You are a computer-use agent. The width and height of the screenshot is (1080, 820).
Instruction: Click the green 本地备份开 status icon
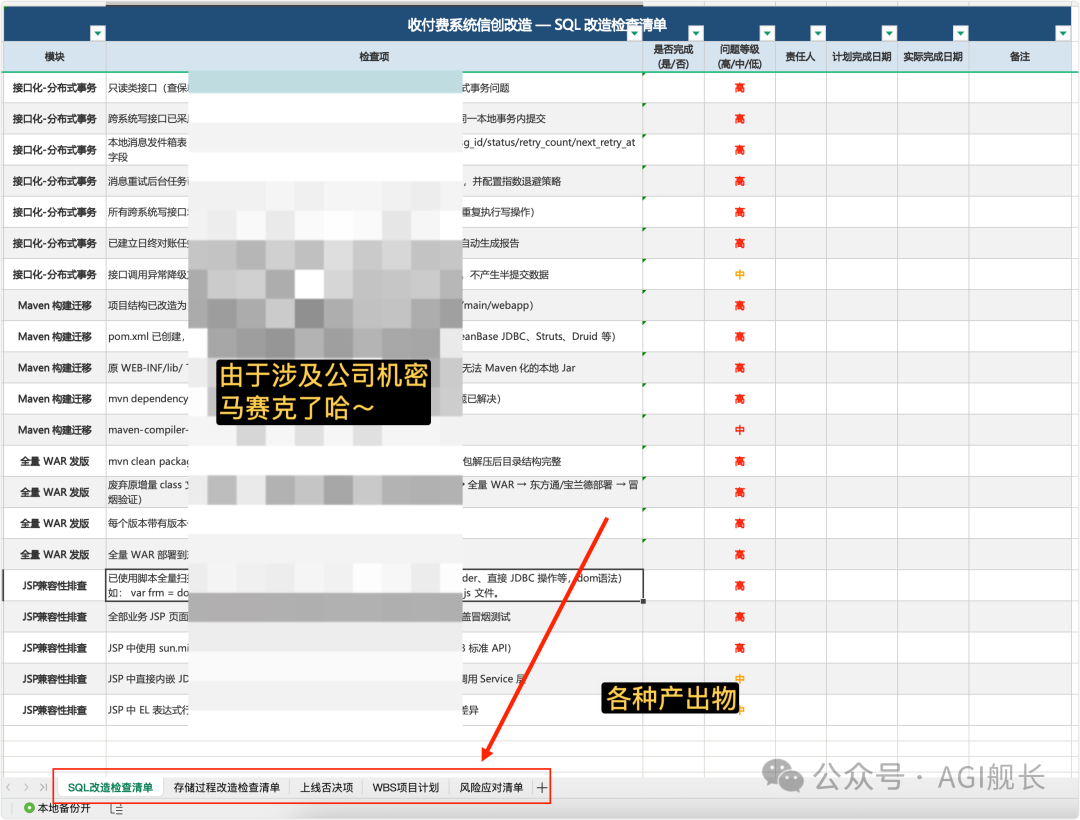(29, 808)
